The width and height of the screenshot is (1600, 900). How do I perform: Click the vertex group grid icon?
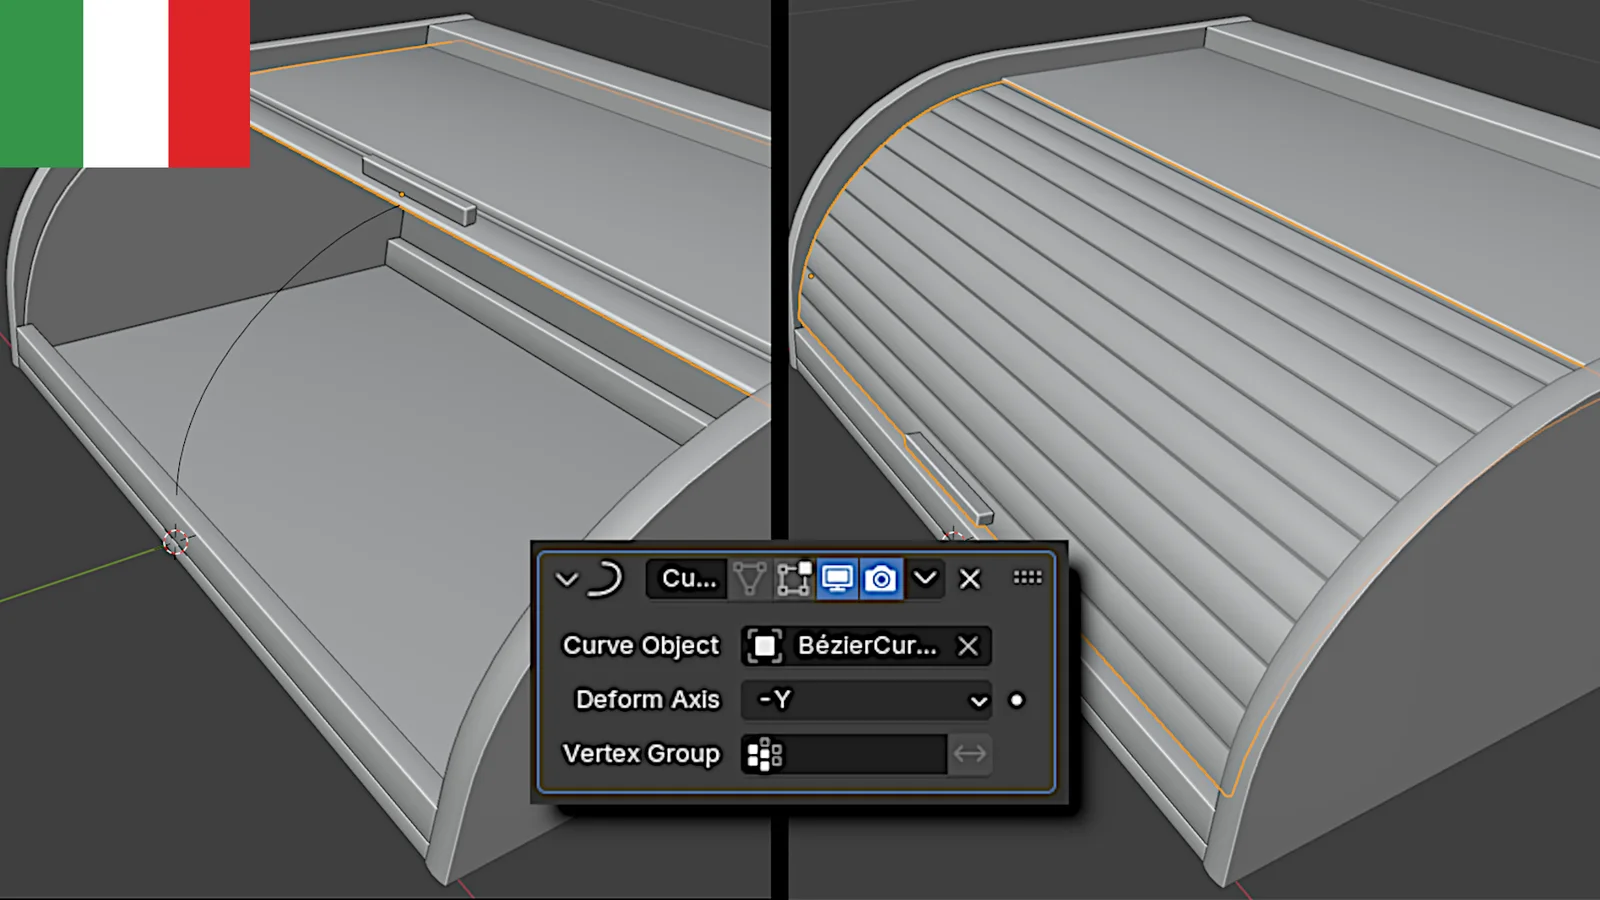[x=765, y=754]
